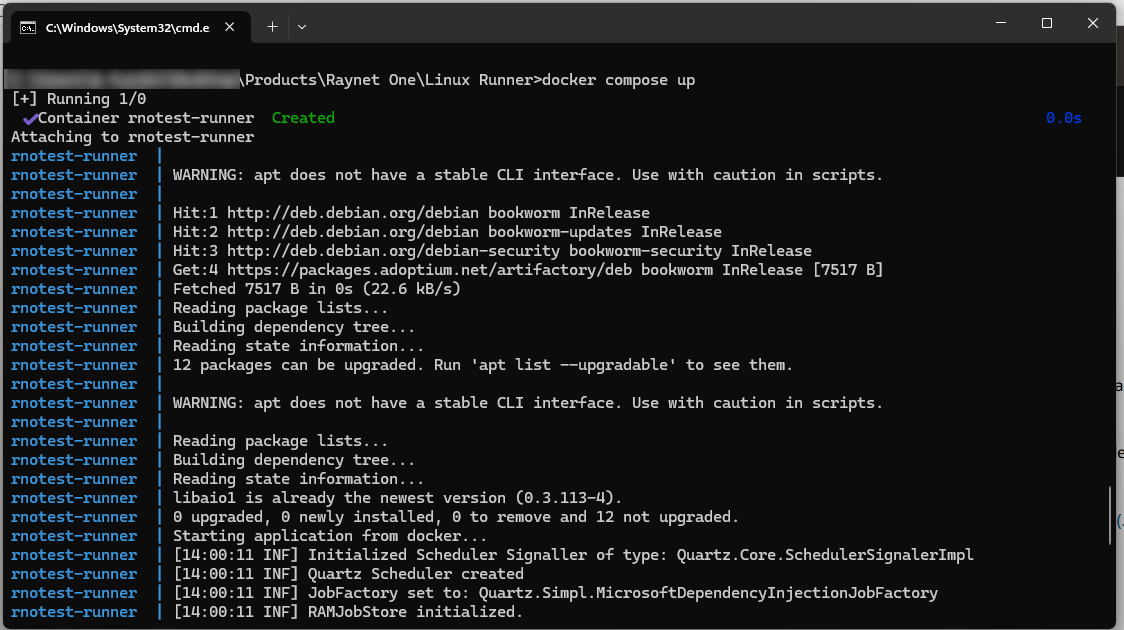The width and height of the screenshot is (1124, 630).
Task: Click the cmd icon in the tab
Action: pyautogui.click(x=29, y=27)
